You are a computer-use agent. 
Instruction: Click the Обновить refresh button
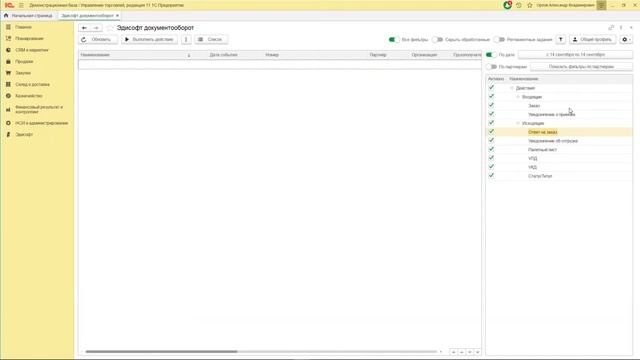coord(98,40)
